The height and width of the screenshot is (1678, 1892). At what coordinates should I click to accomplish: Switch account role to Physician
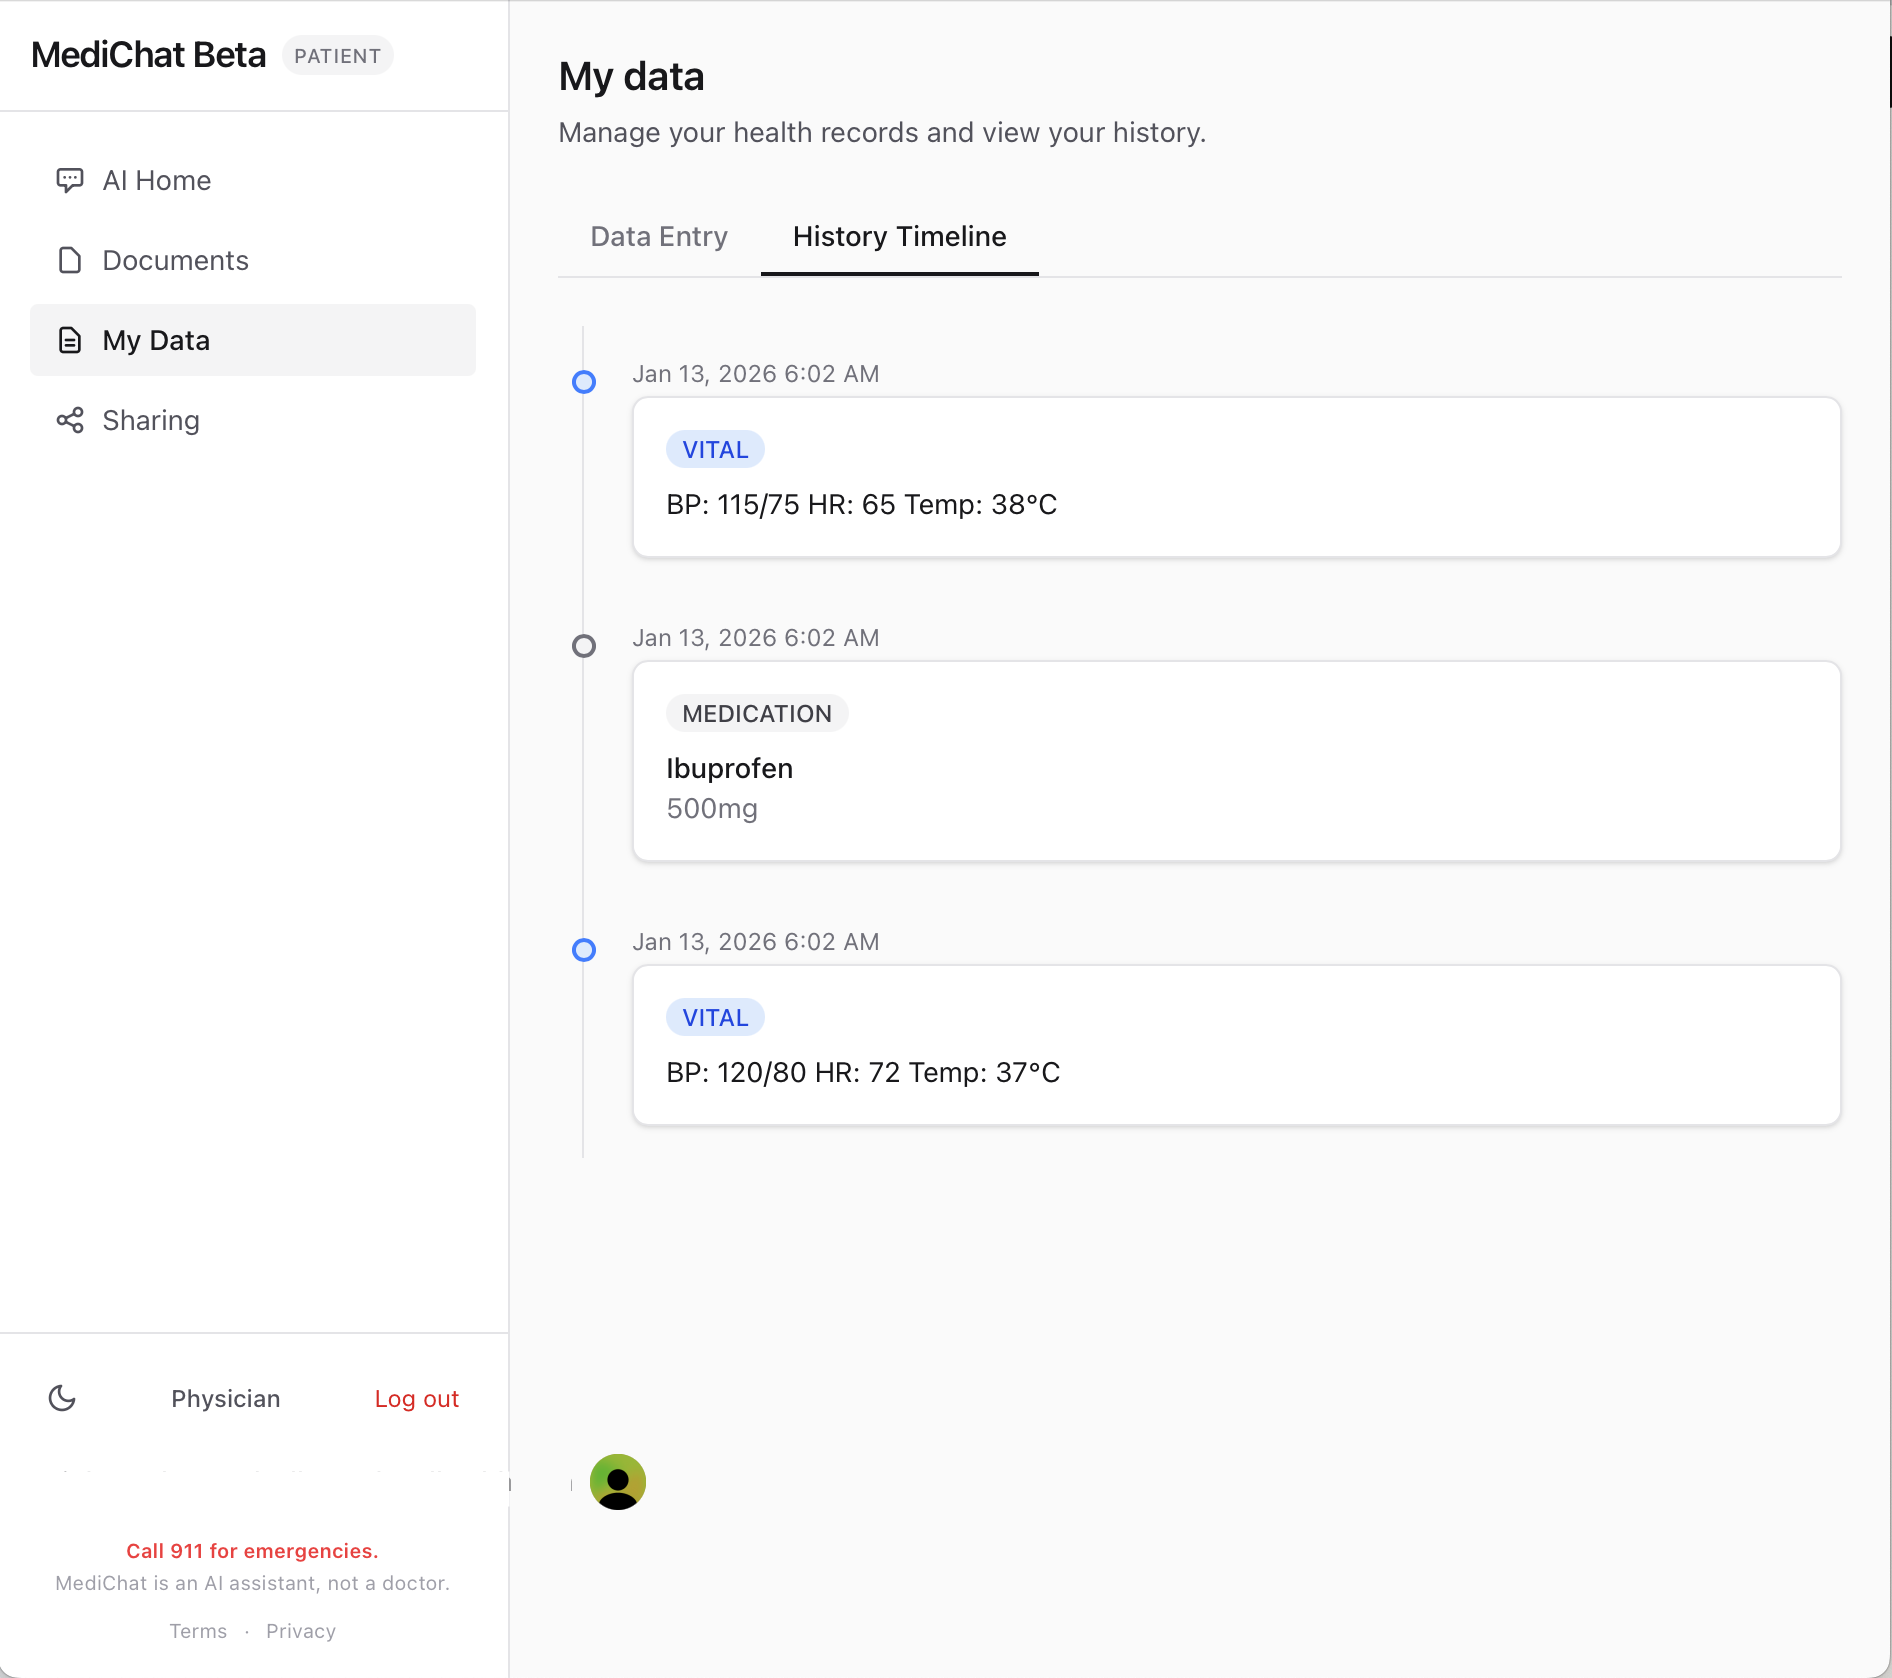(225, 1398)
